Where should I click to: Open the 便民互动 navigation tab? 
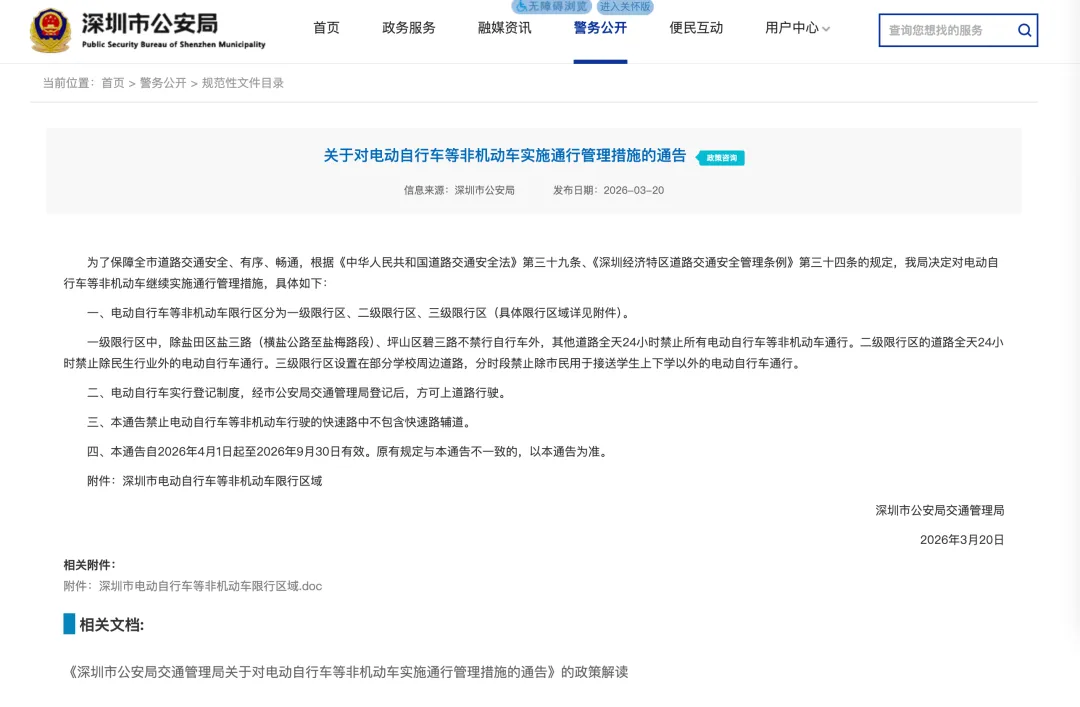(696, 28)
